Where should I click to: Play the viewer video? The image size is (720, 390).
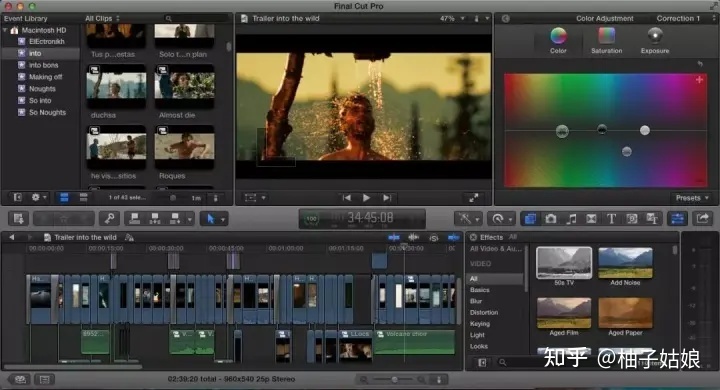(x=366, y=198)
